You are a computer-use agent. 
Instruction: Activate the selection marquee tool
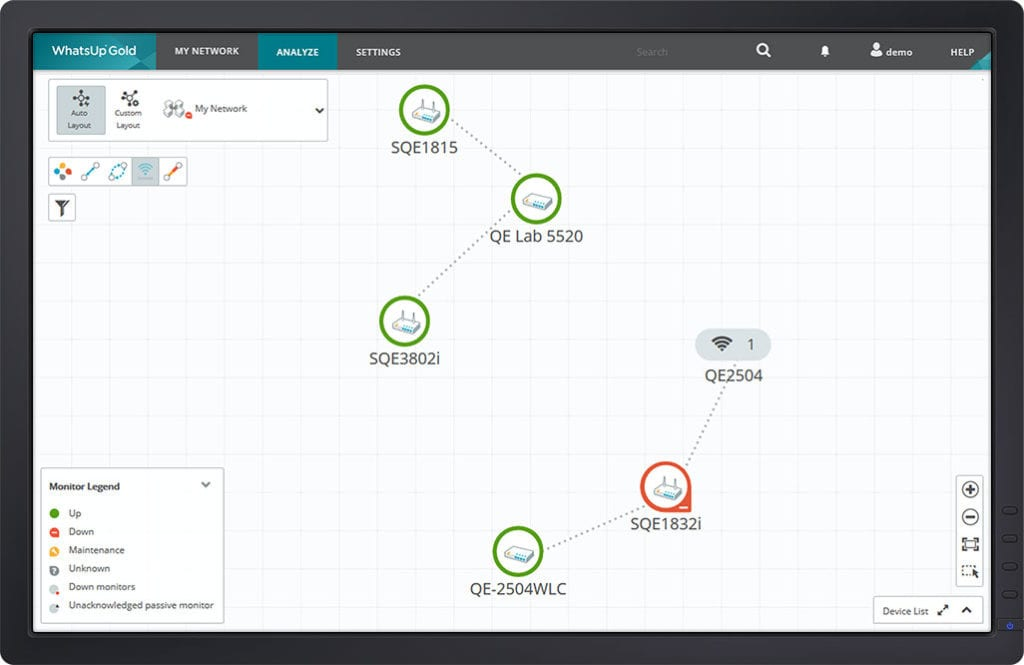(970, 572)
